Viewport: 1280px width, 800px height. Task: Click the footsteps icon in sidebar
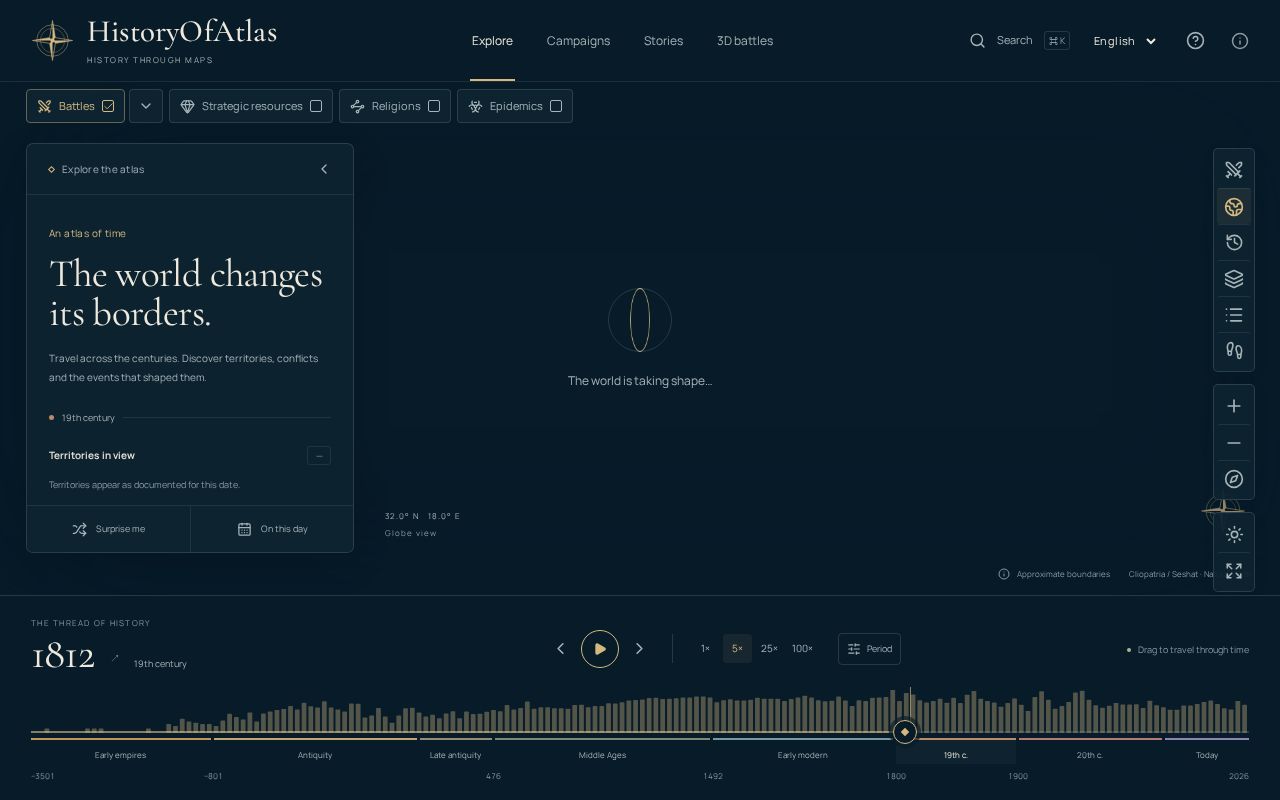[1234, 351]
